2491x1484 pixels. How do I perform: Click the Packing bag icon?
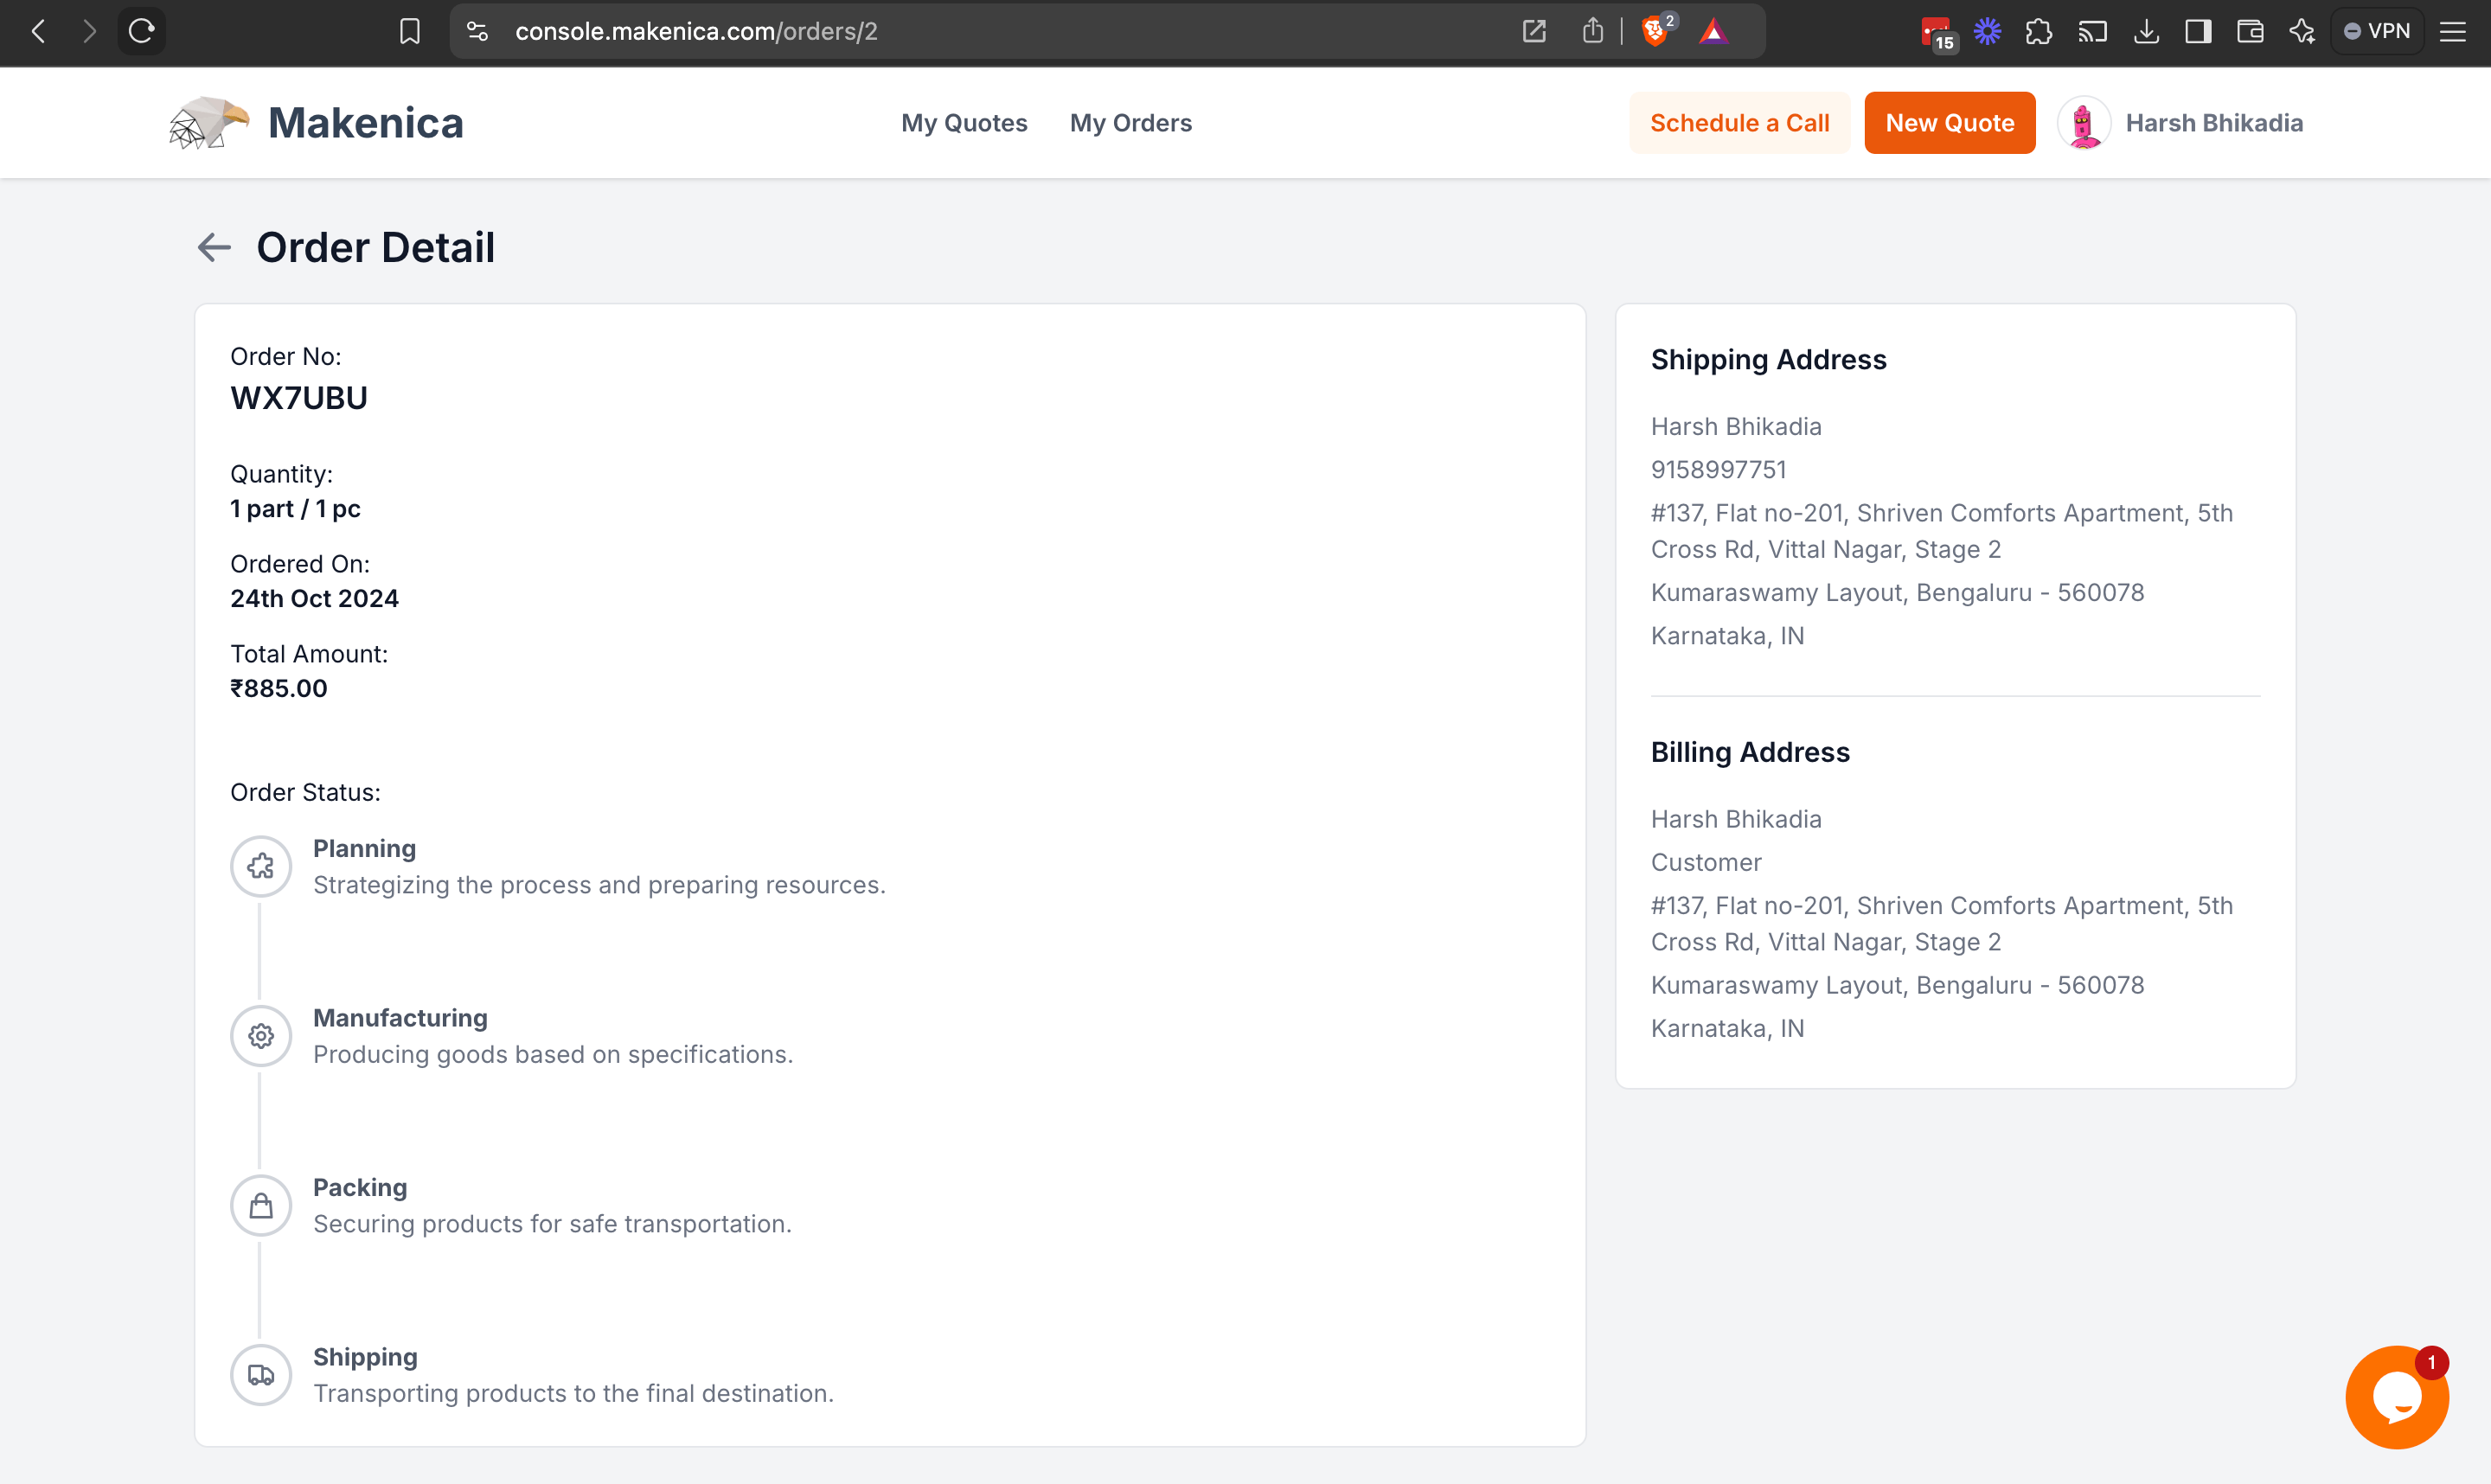click(259, 1205)
